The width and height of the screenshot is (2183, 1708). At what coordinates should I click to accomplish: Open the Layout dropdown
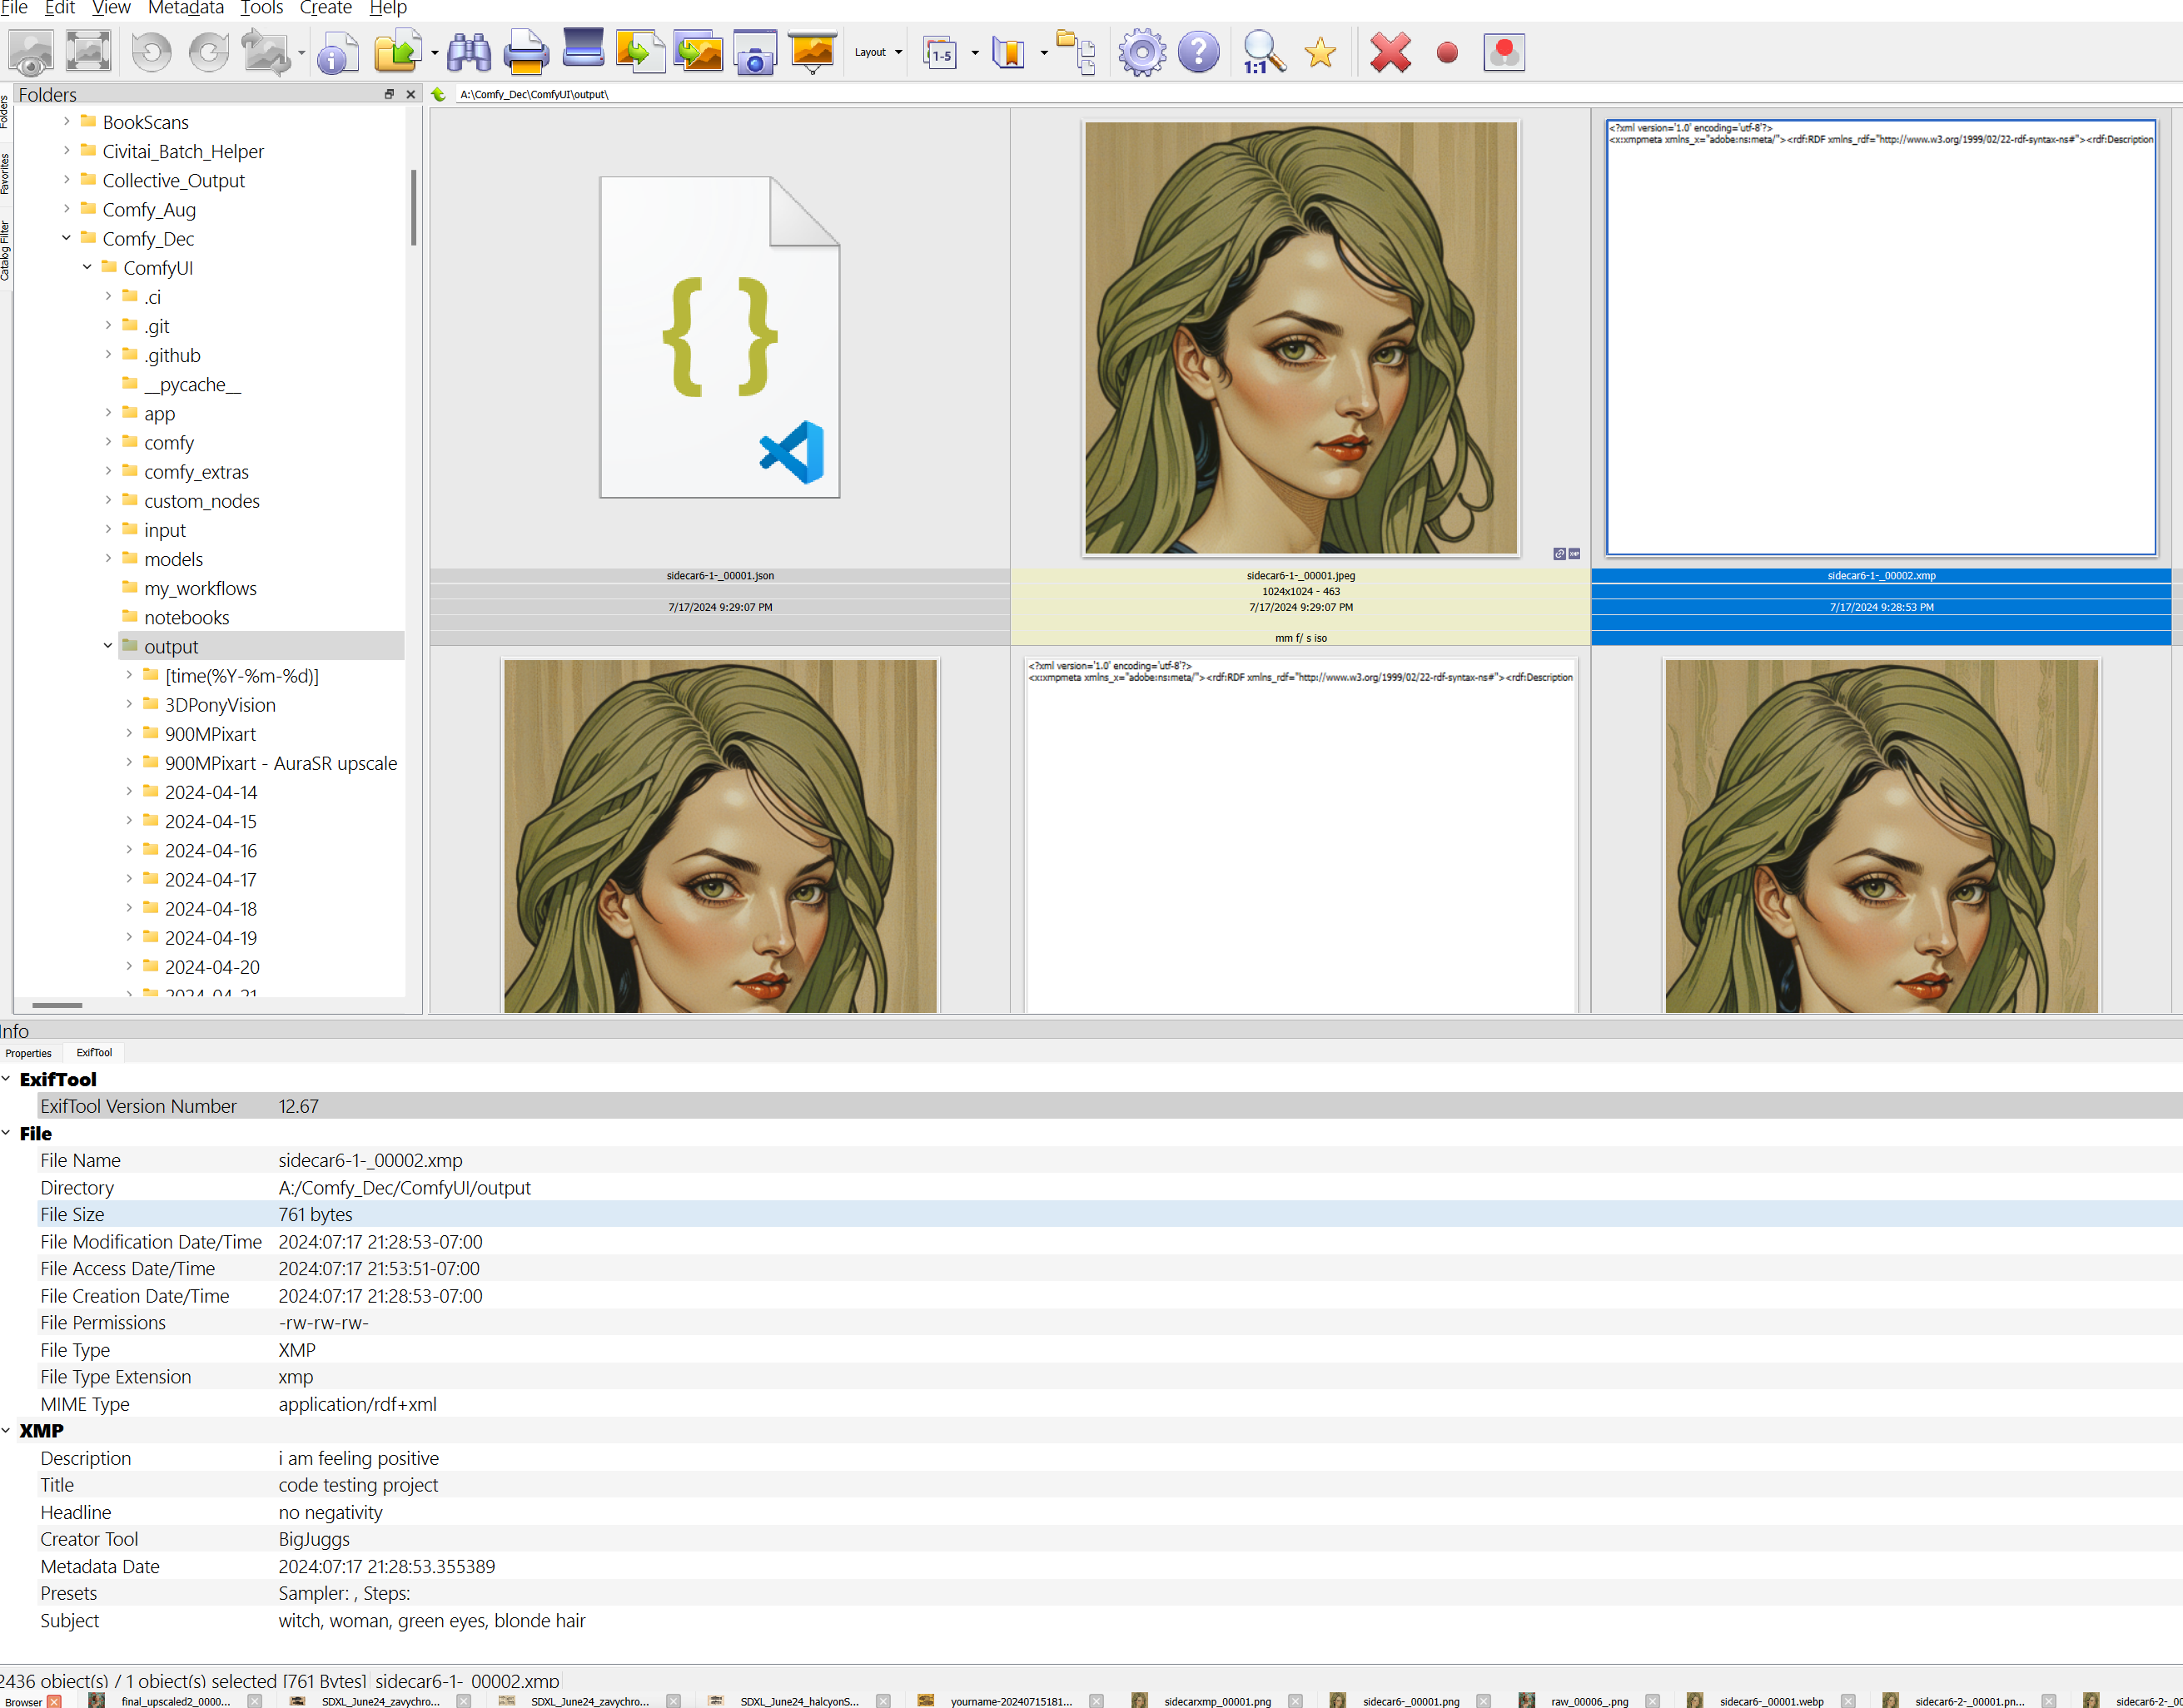pyautogui.click(x=878, y=52)
